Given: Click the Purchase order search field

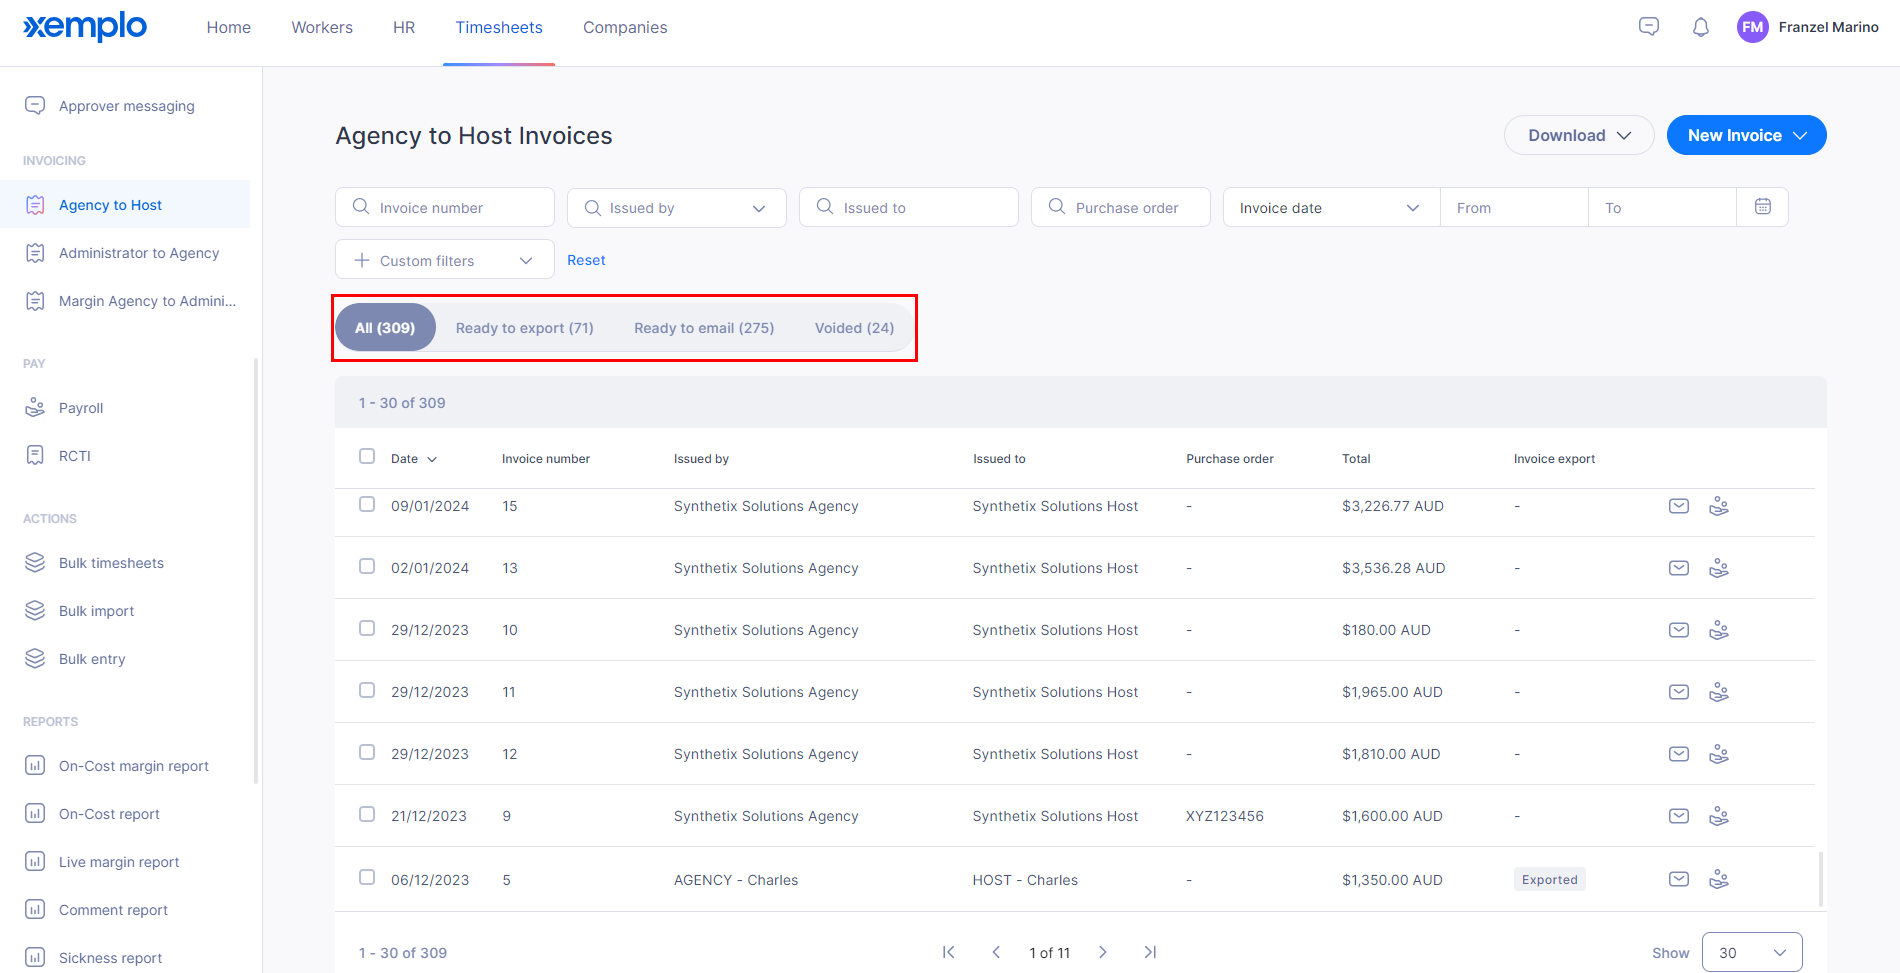Looking at the screenshot, I should (x=1121, y=207).
